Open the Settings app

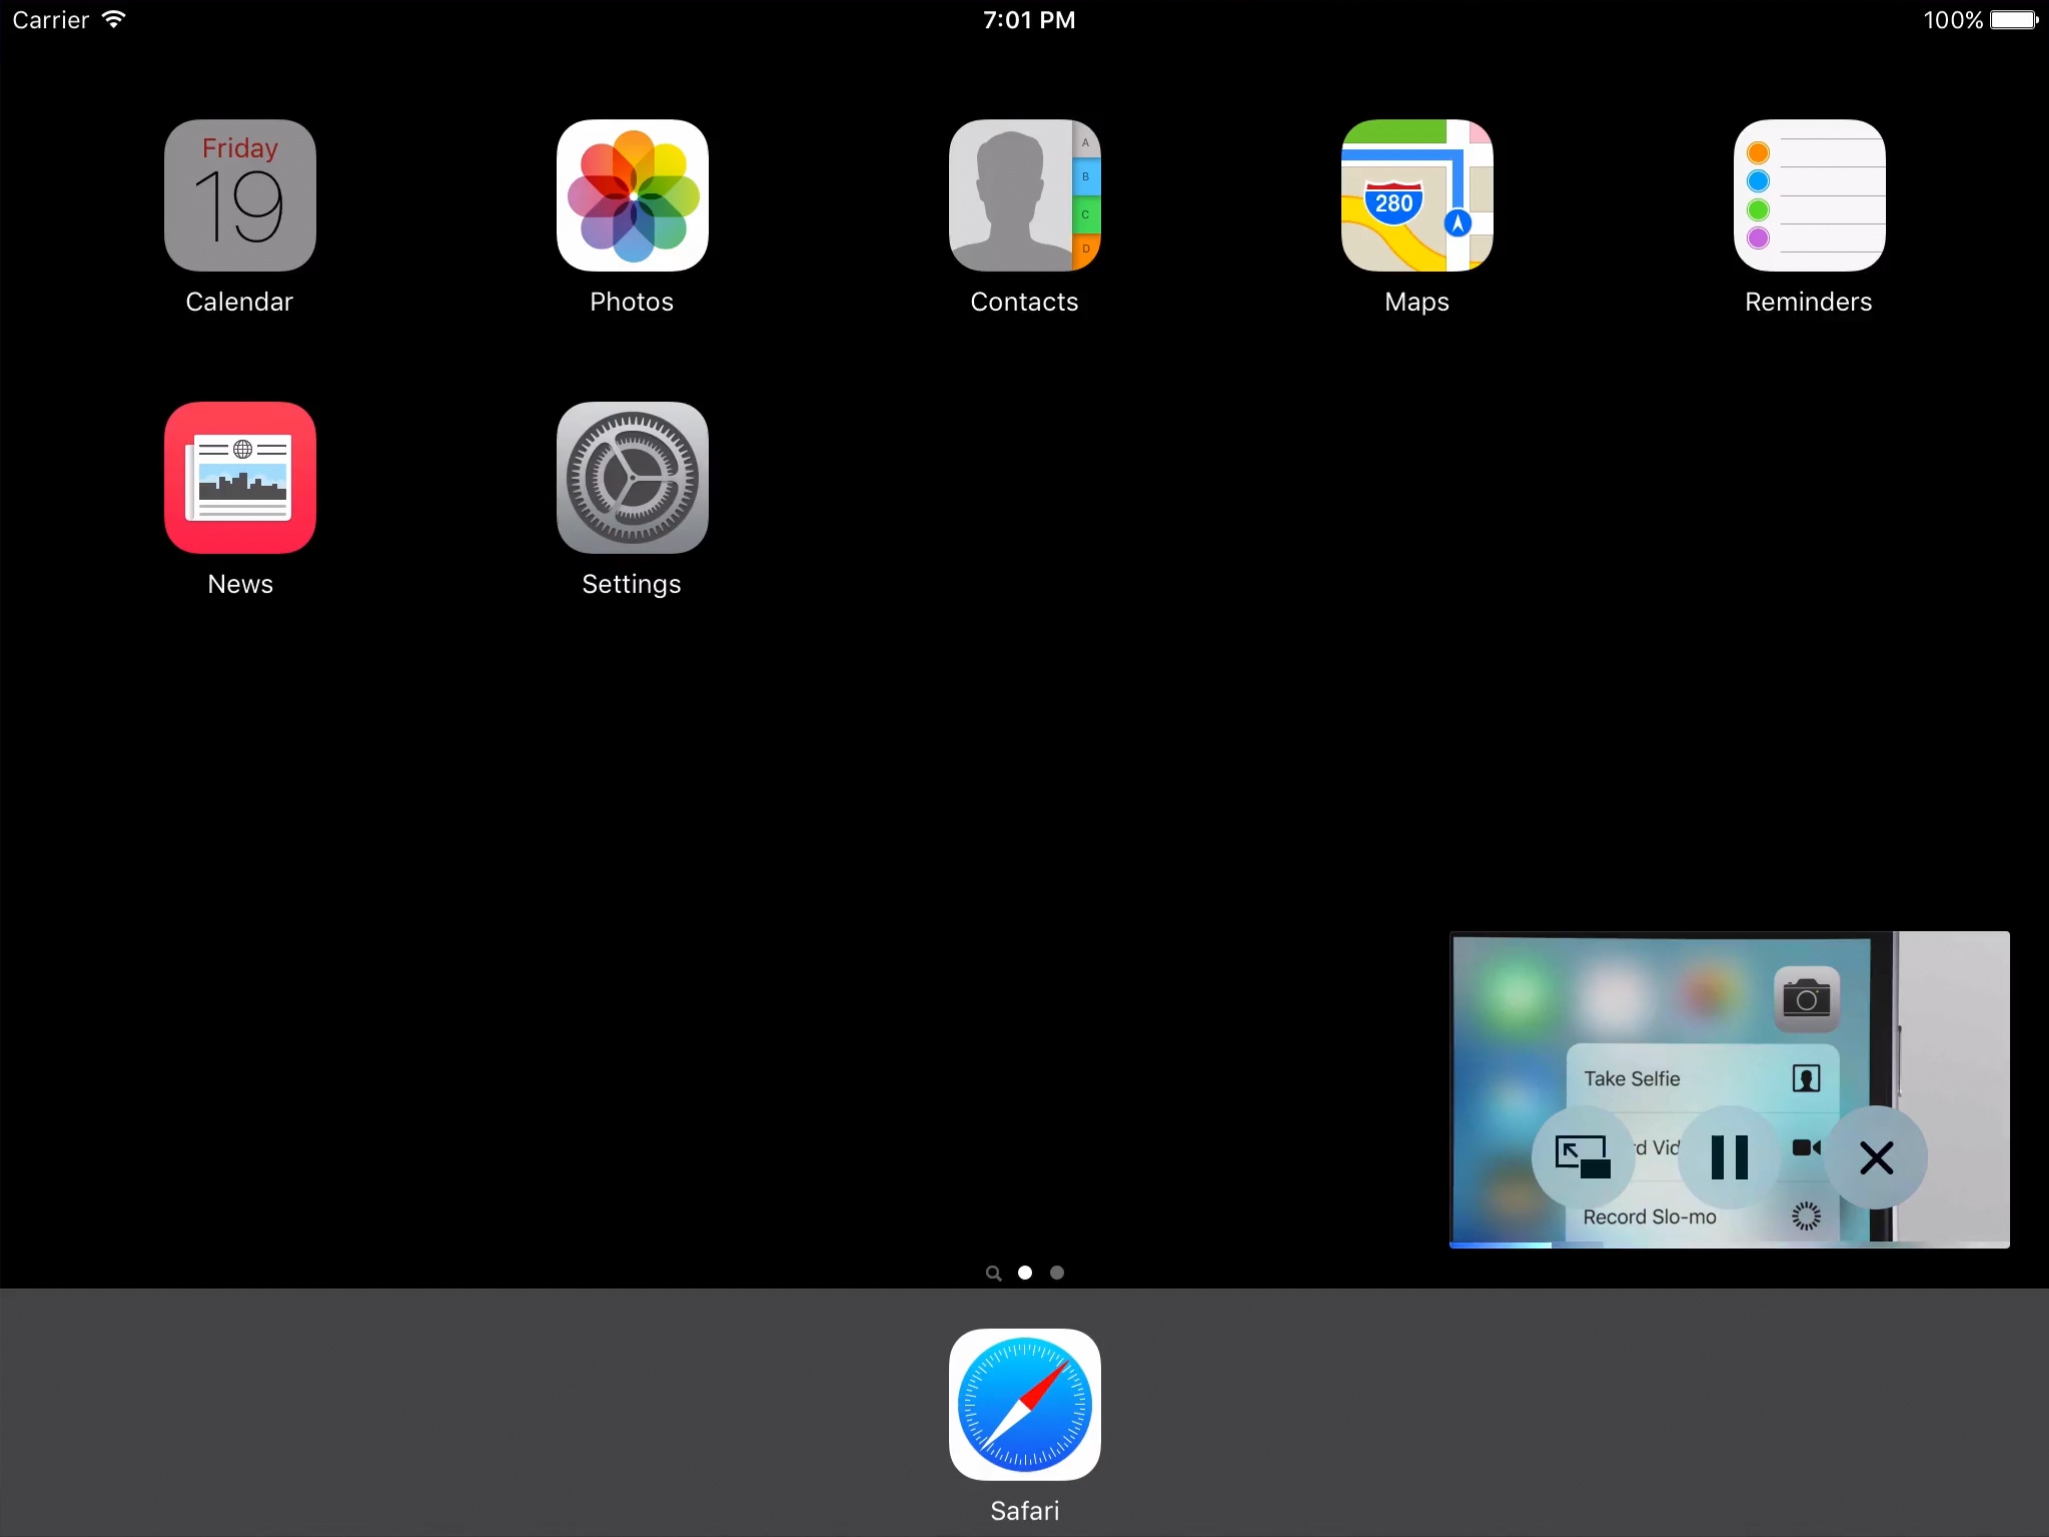pos(632,478)
